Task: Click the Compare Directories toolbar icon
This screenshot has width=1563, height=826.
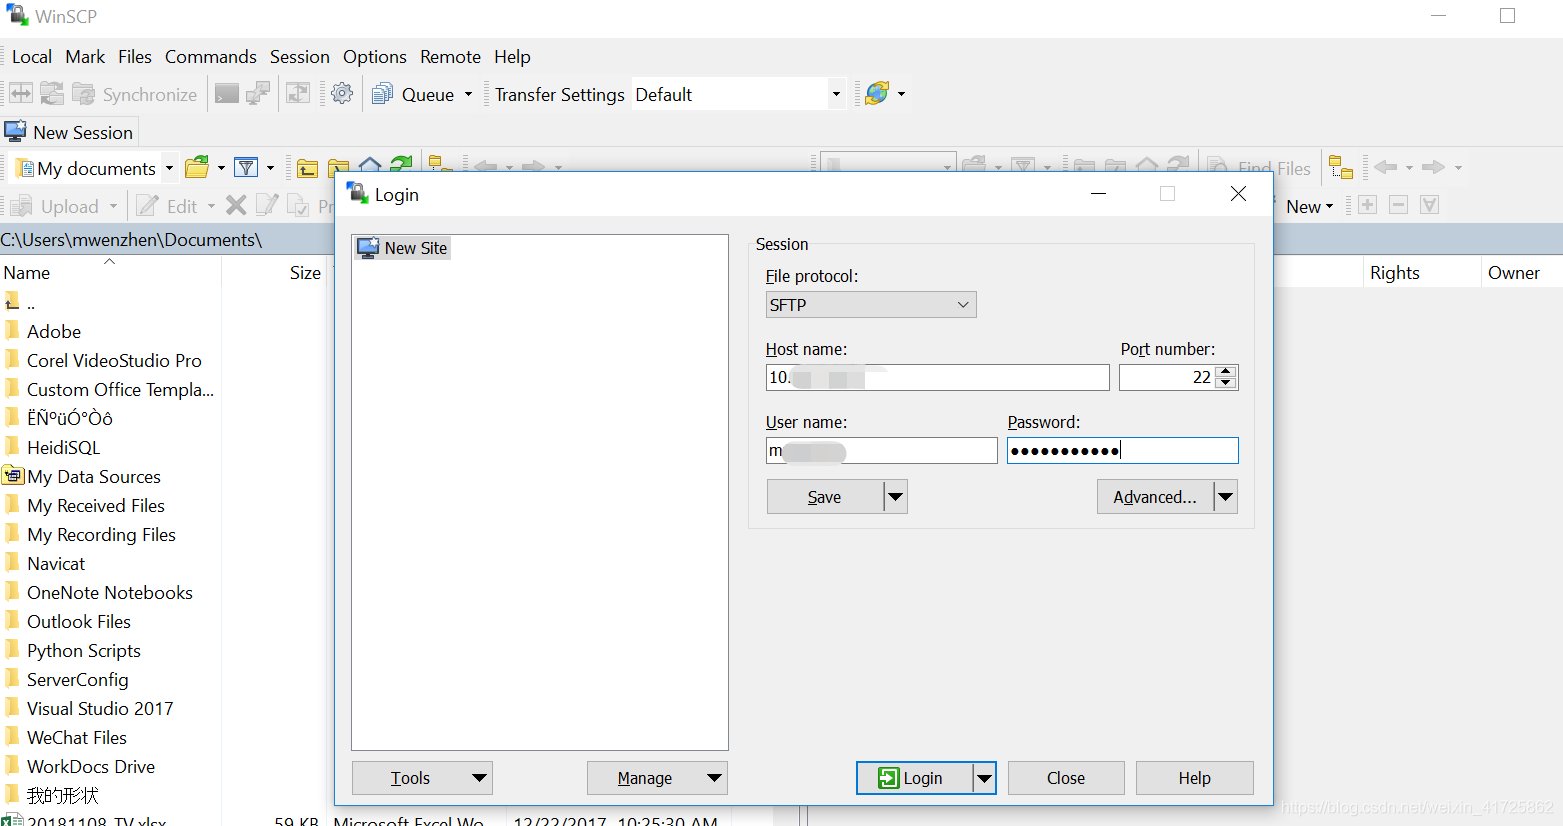Action: pyautogui.click(x=21, y=94)
